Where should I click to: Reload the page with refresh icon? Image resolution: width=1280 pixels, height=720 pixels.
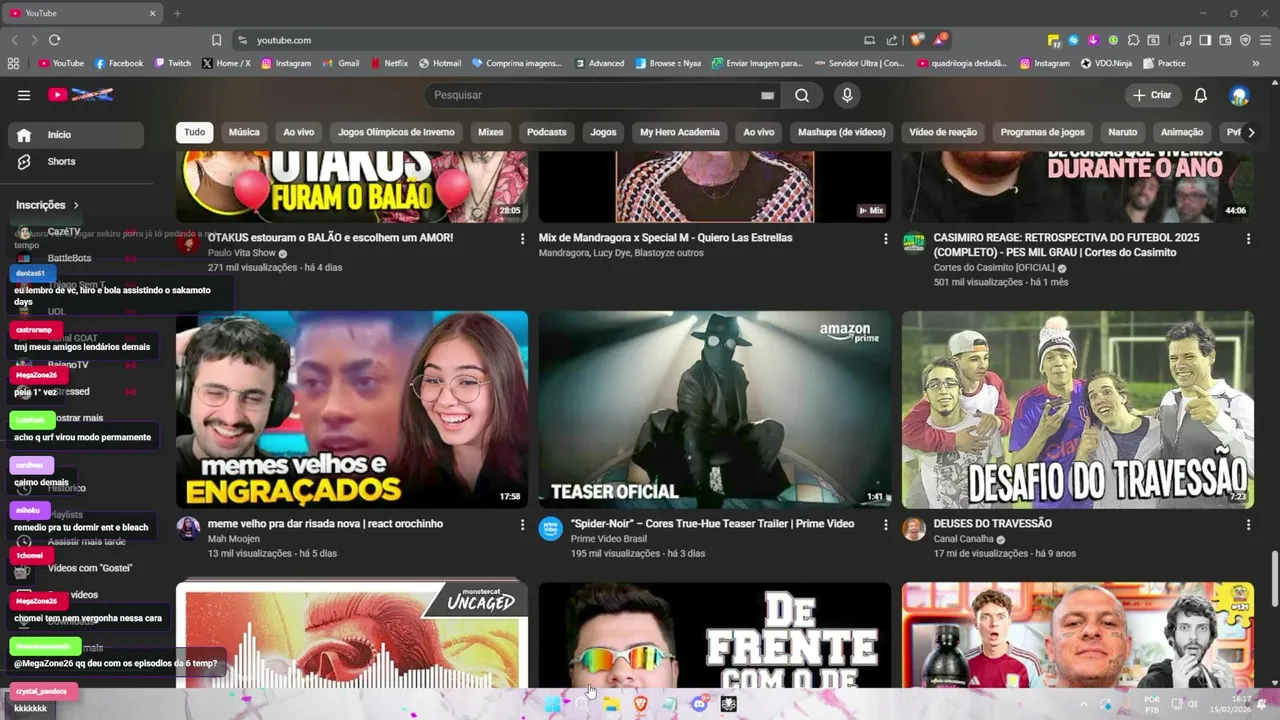(54, 40)
